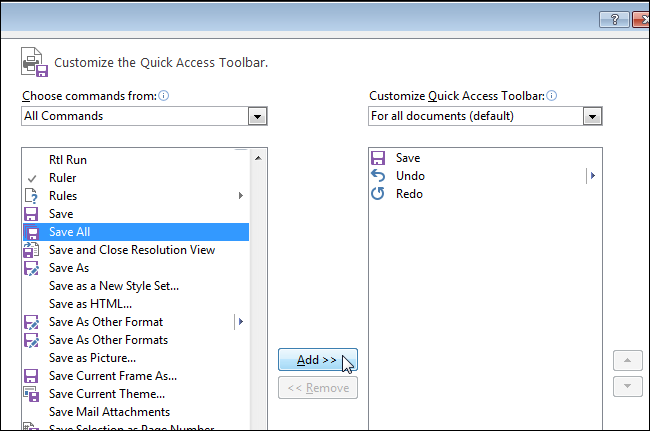Click the Save Current Frame As icon
Screen dimensions: 650x431
31,376
